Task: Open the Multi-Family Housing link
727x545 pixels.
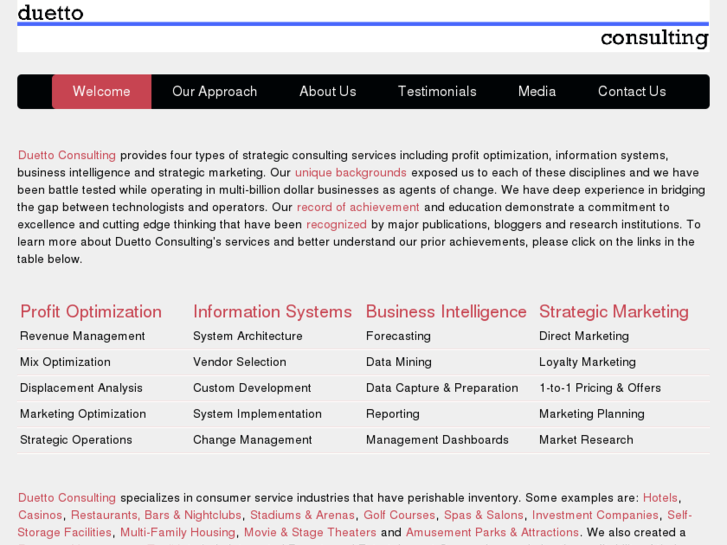Action: tap(178, 532)
